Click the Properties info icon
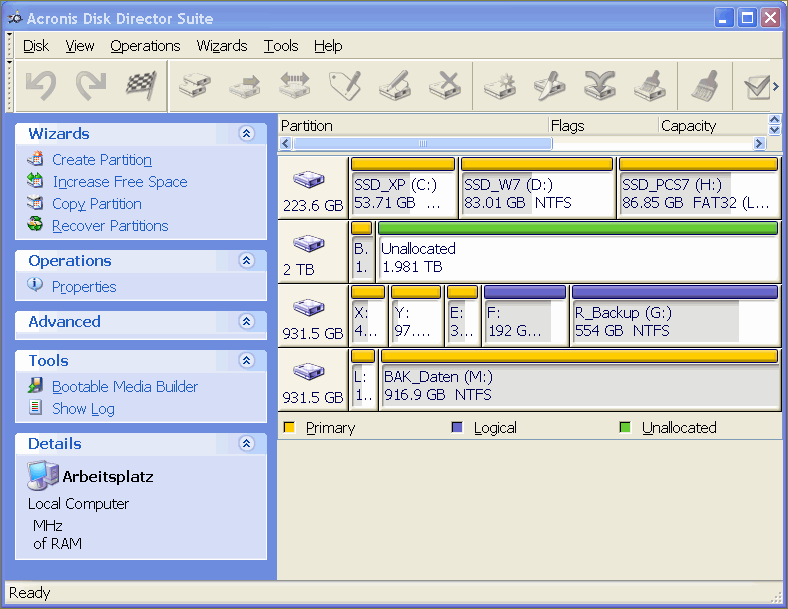Viewport: 788px width, 609px height. point(35,284)
